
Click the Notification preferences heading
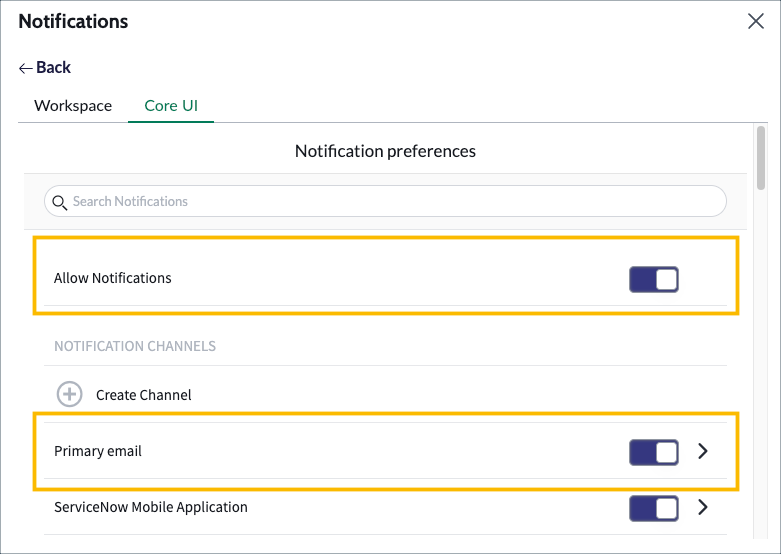385,151
